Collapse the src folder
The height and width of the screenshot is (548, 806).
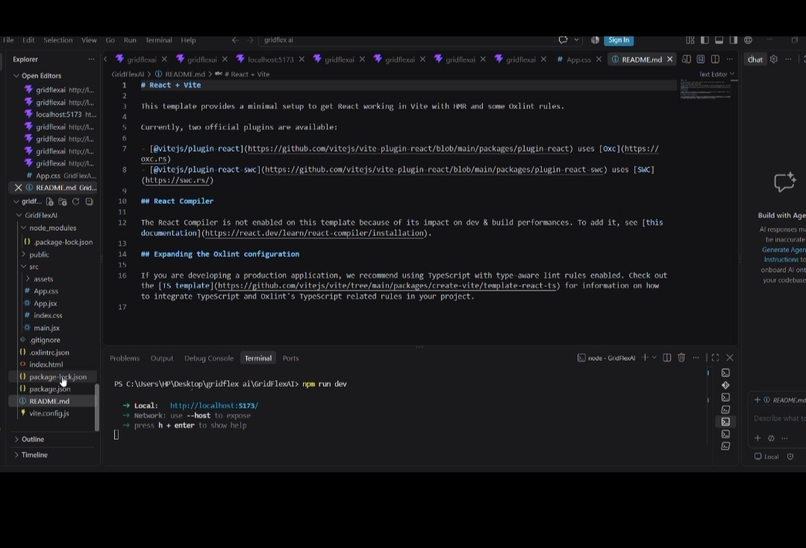point(24,267)
